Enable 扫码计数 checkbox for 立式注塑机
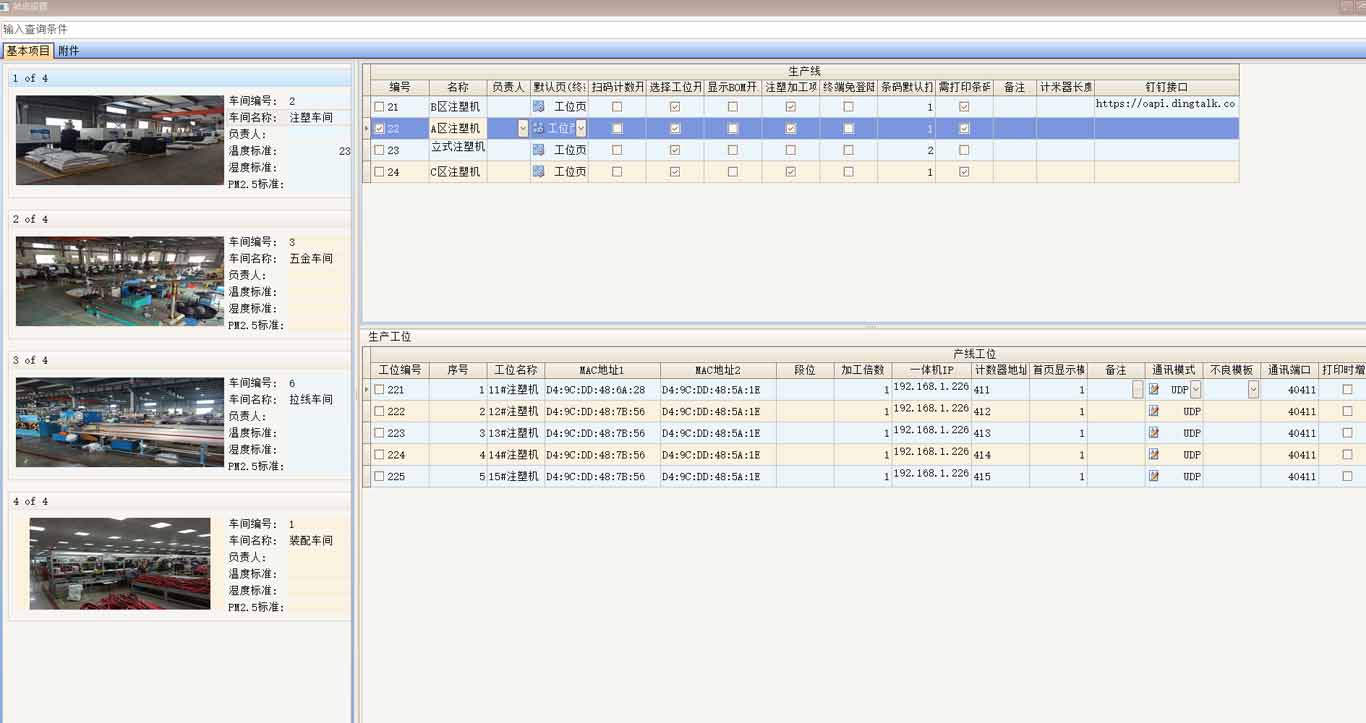The height and width of the screenshot is (723, 1366). [617, 150]
